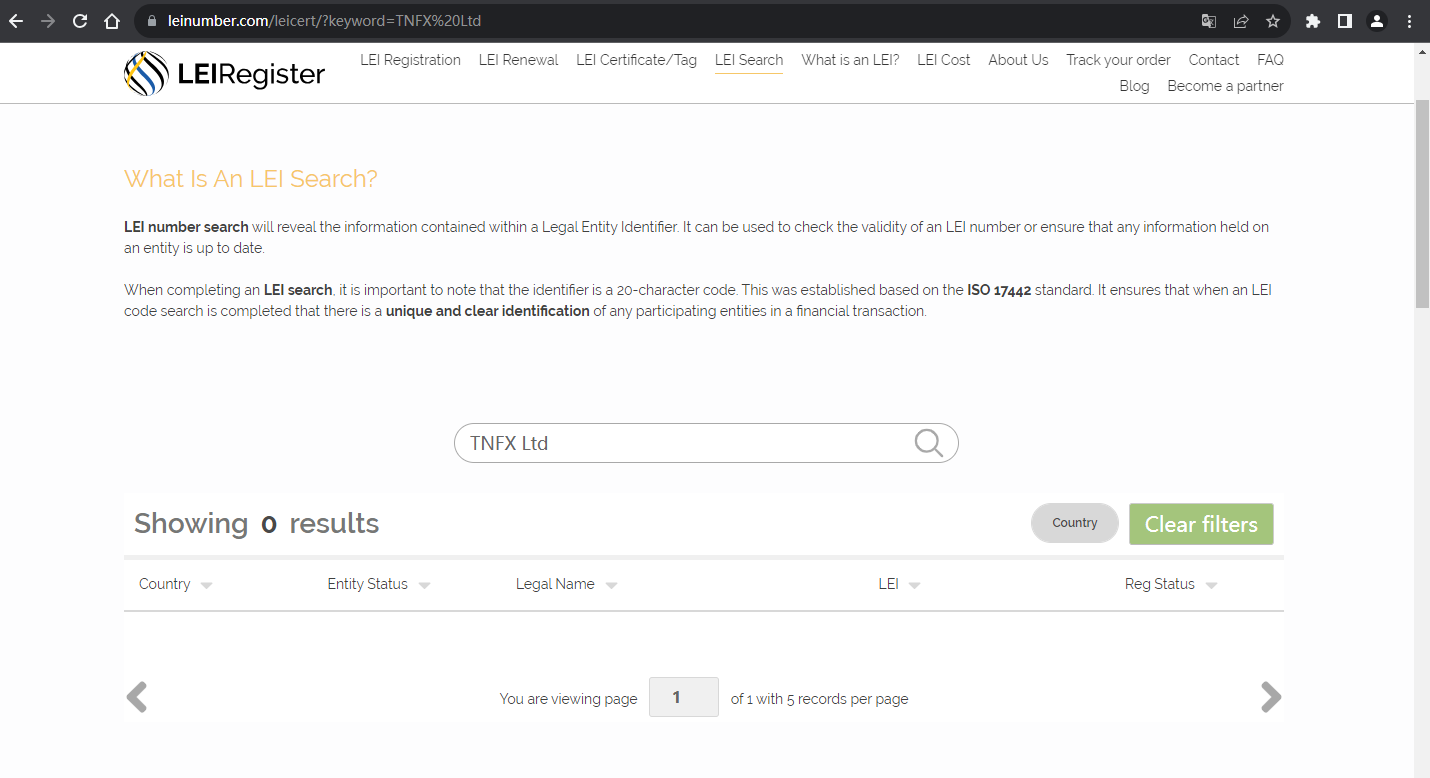Click 'of 1 with 5 records per page' text
Screen dimensions: 1430x778
tap(820, 699)
